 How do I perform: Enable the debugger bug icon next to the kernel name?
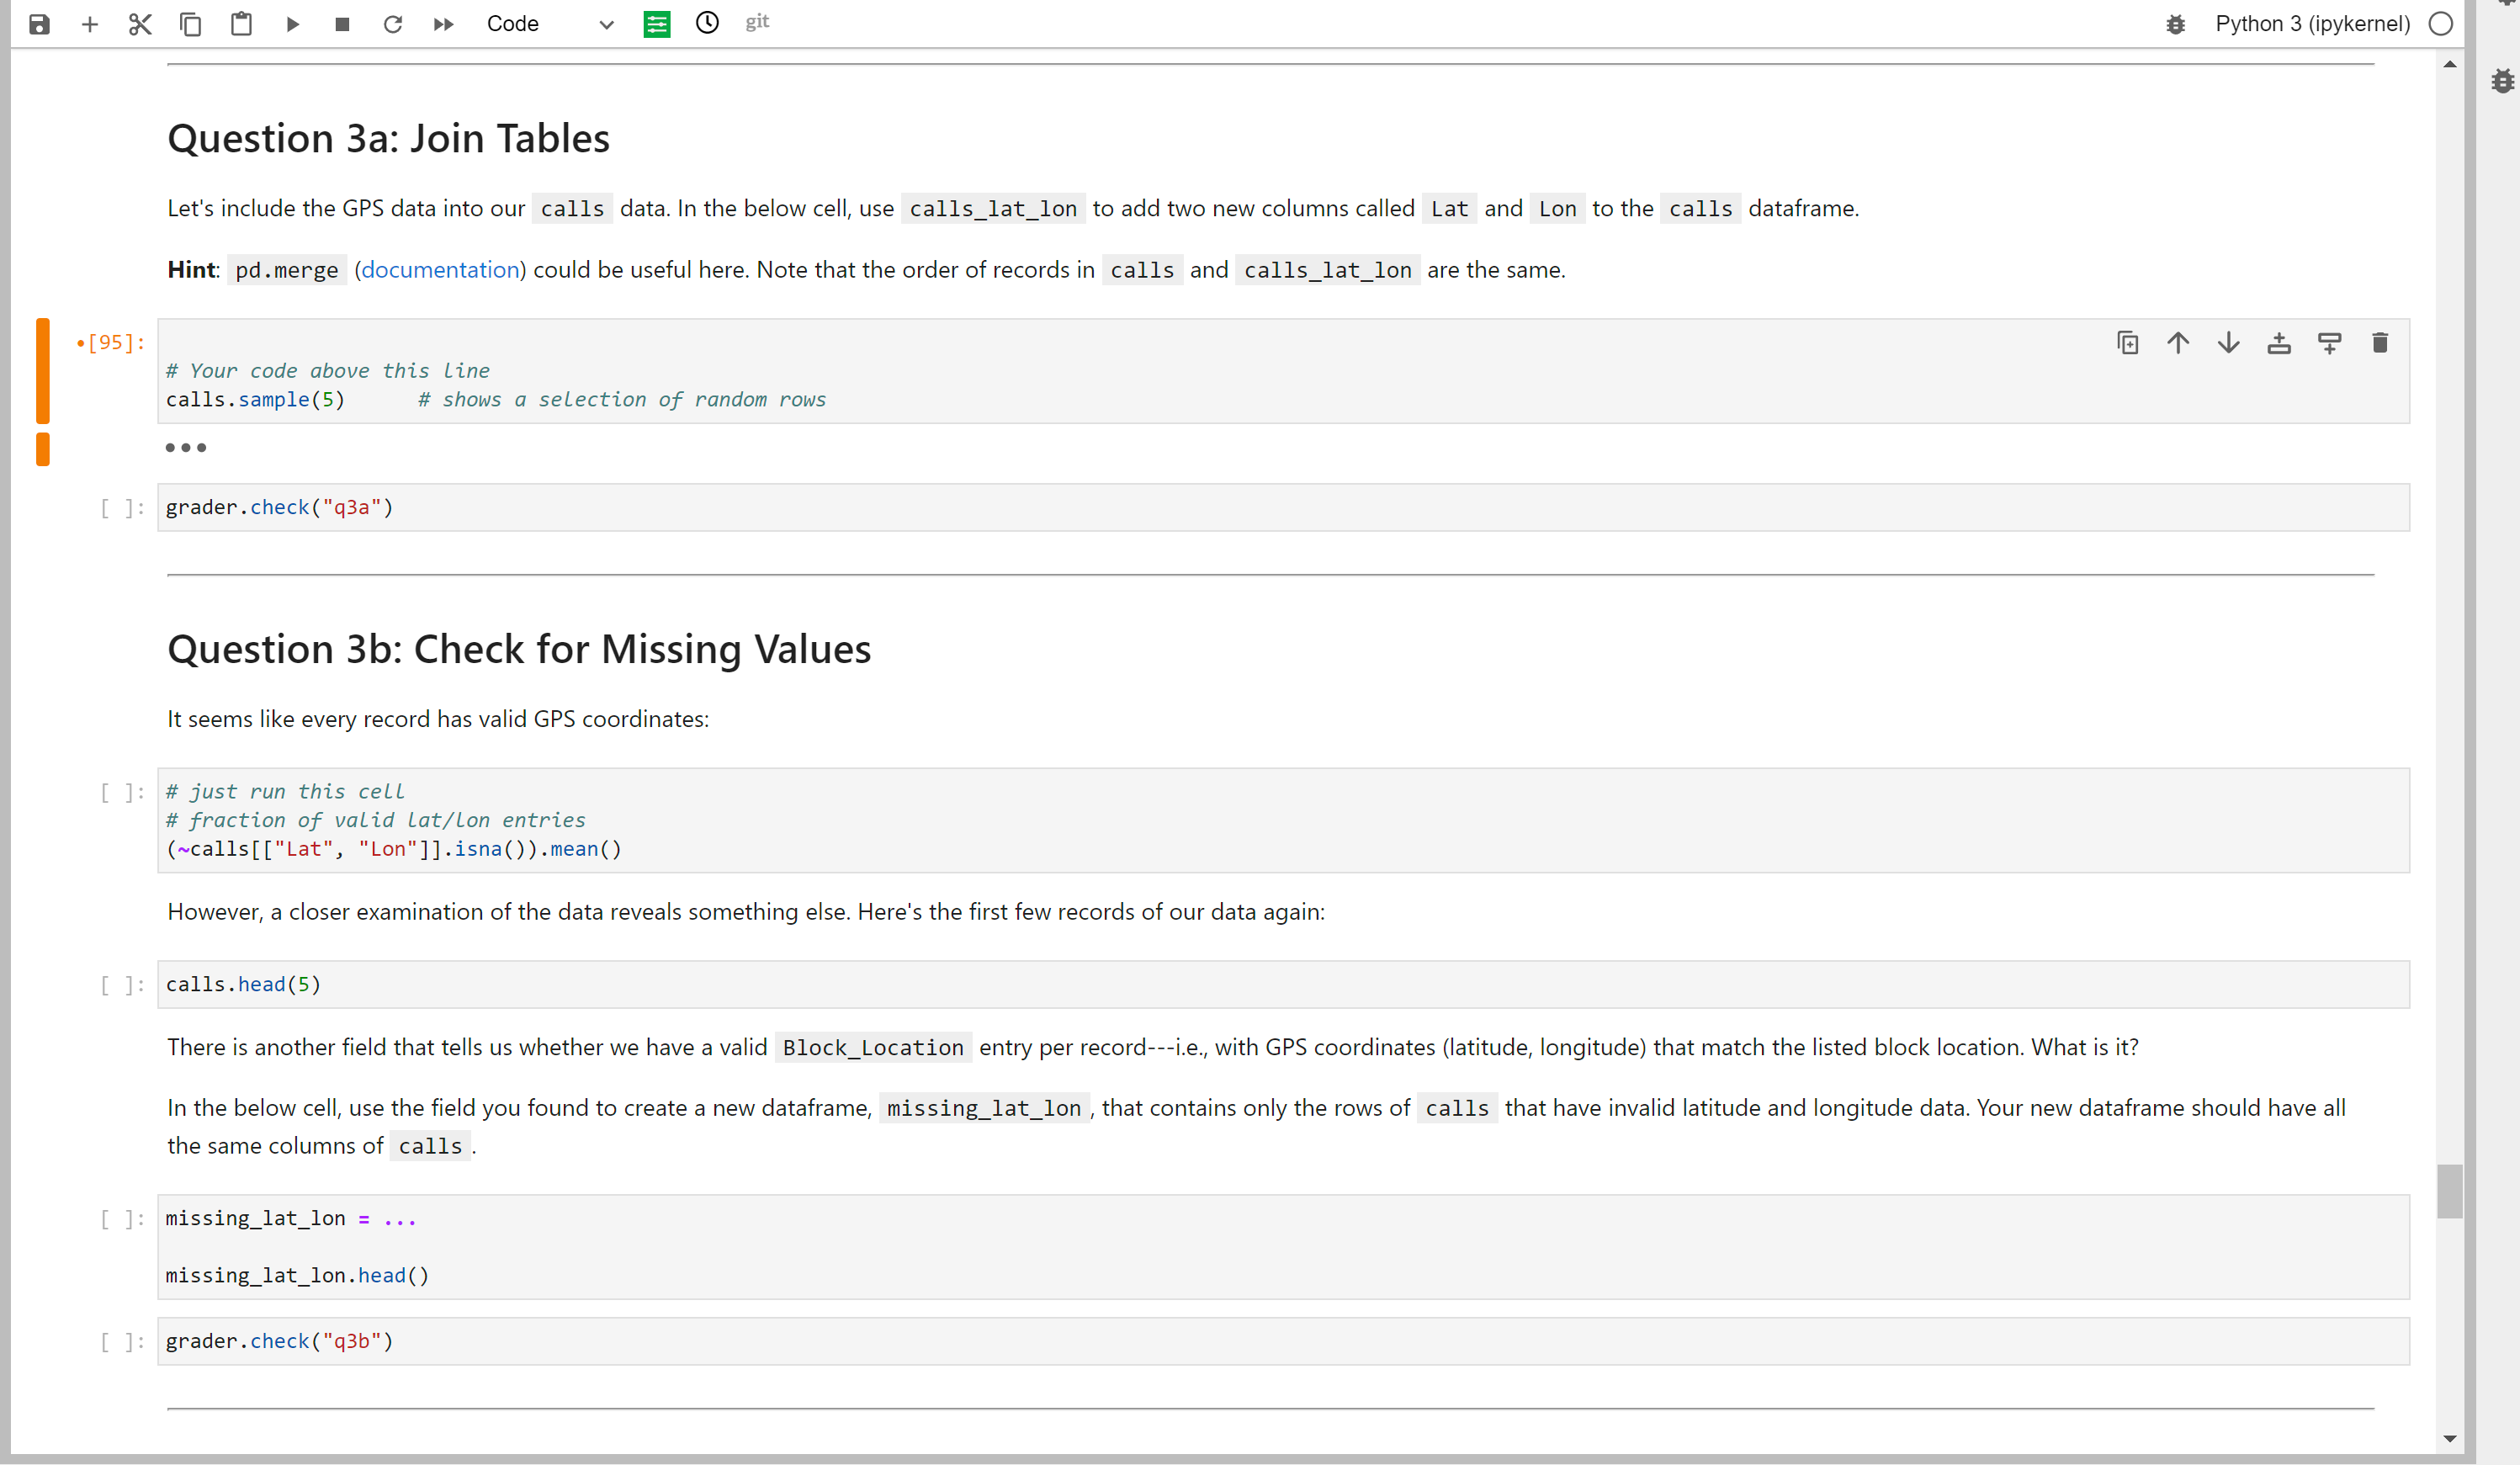pyautogui.click(x=2175, y=24)
